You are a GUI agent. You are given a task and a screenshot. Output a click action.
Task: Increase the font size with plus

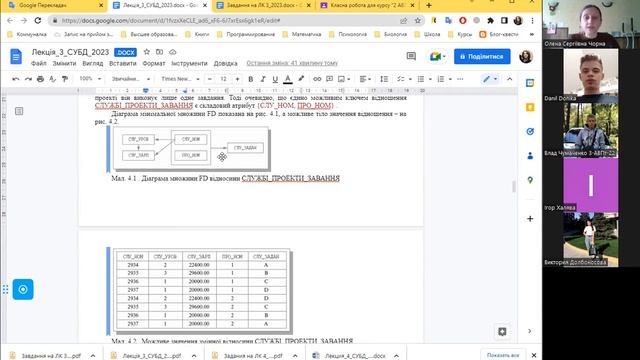click(x=237, y=79)
